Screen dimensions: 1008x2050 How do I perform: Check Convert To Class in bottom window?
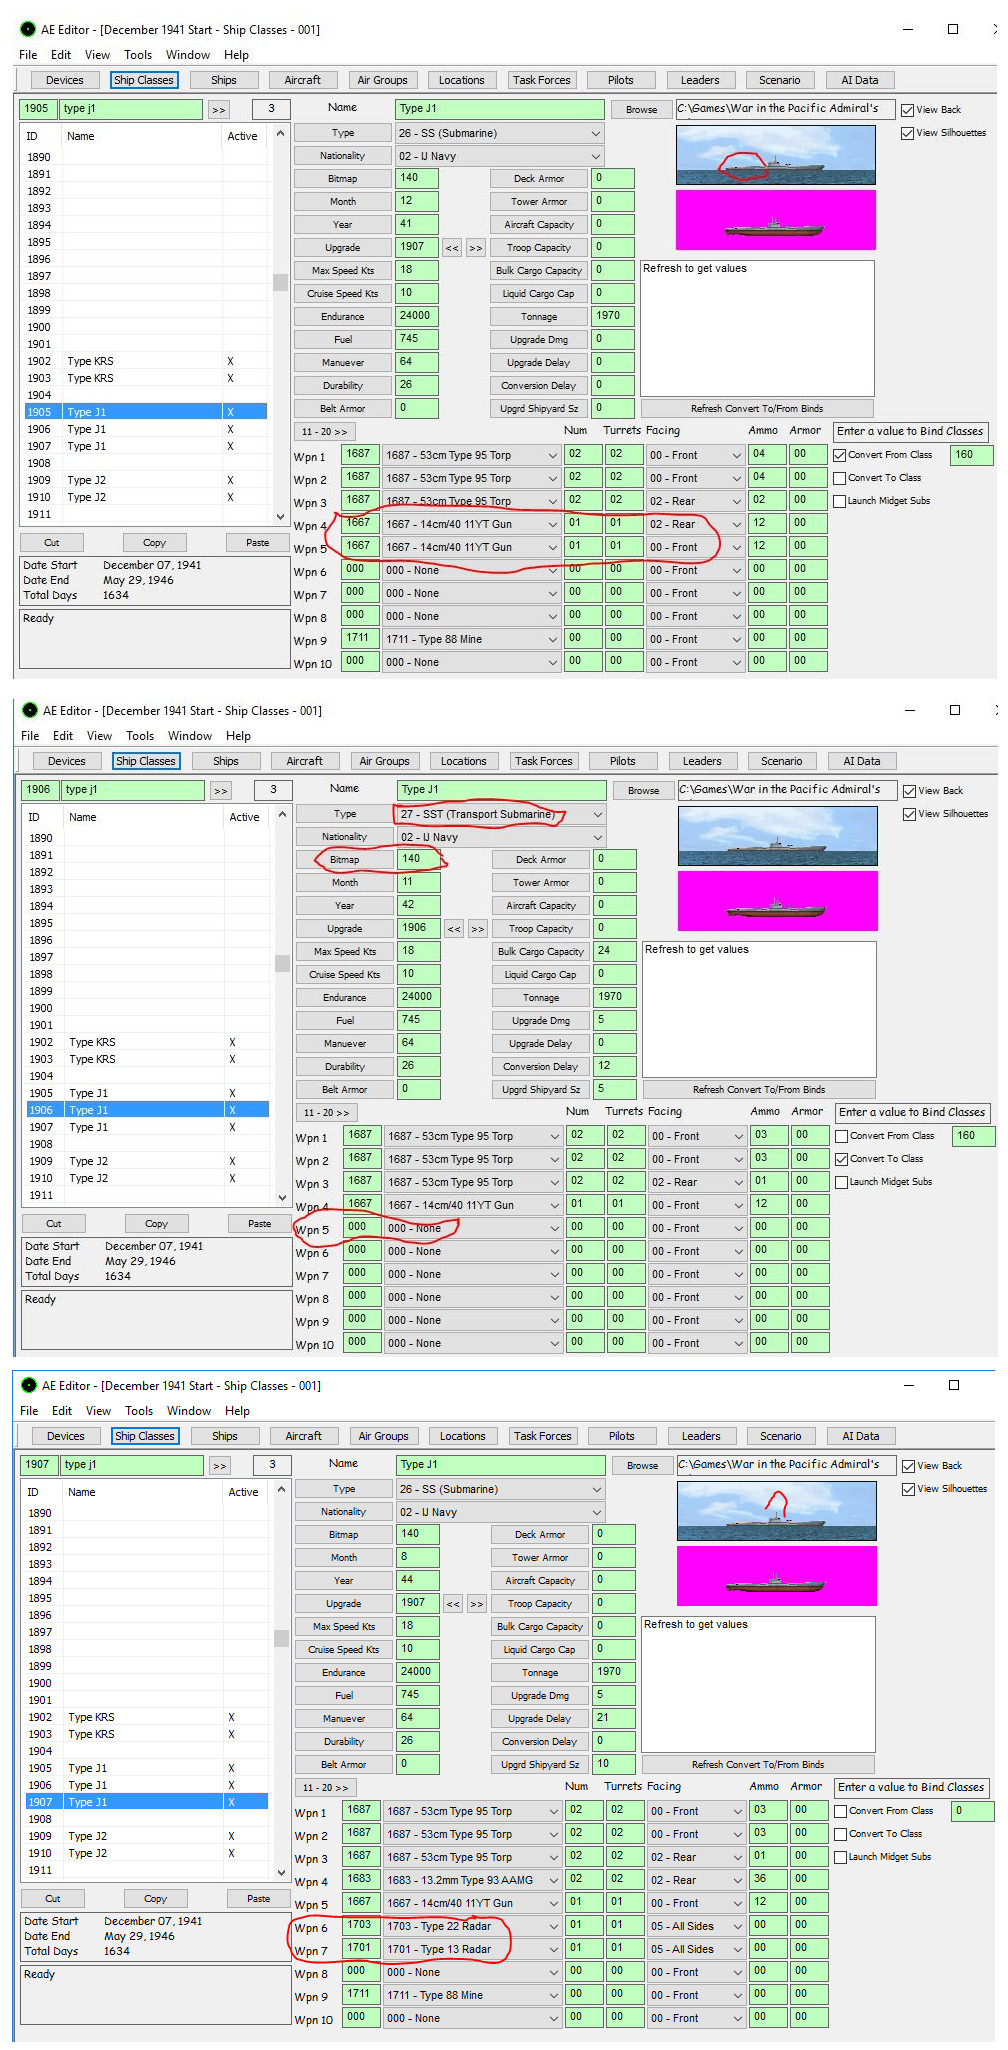pyautogui.click(x=840, y=1834)
